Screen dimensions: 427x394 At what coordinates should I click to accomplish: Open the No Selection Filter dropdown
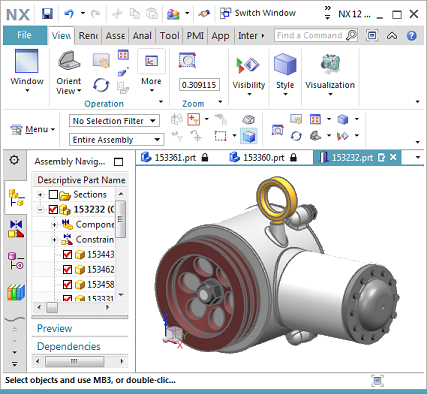[114, 121]
